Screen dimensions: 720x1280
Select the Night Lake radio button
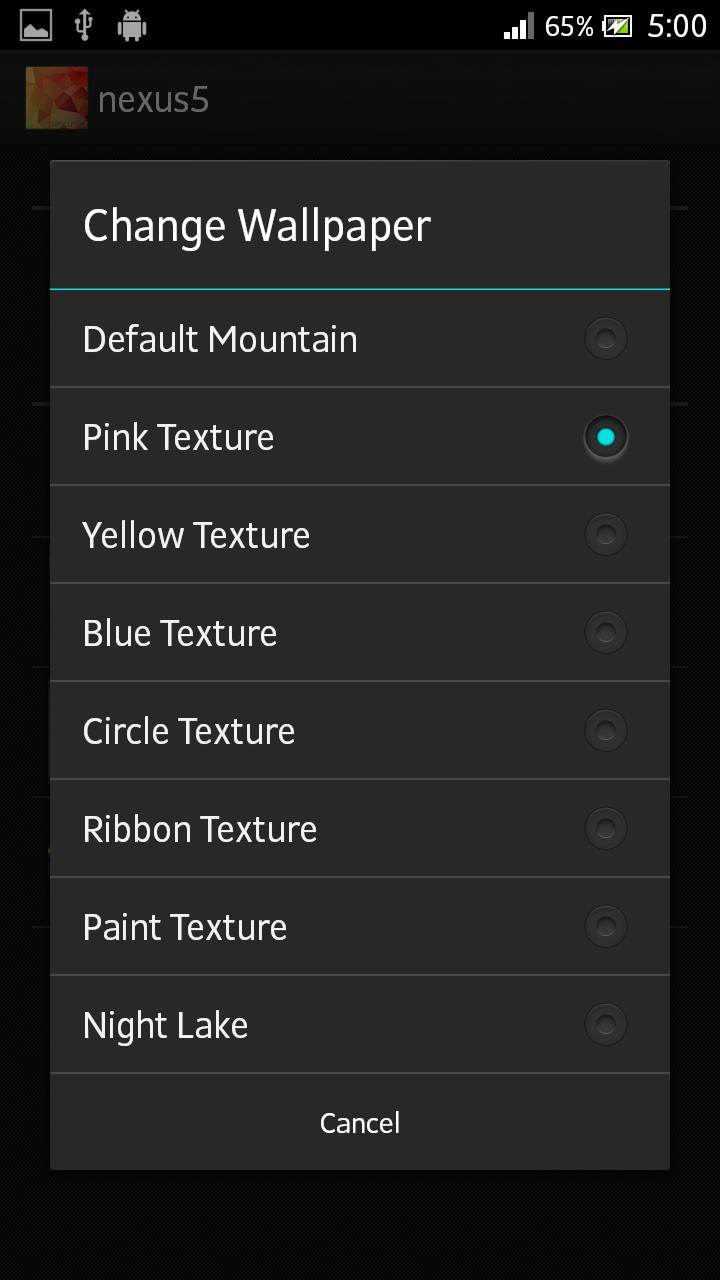point(605,1025)
